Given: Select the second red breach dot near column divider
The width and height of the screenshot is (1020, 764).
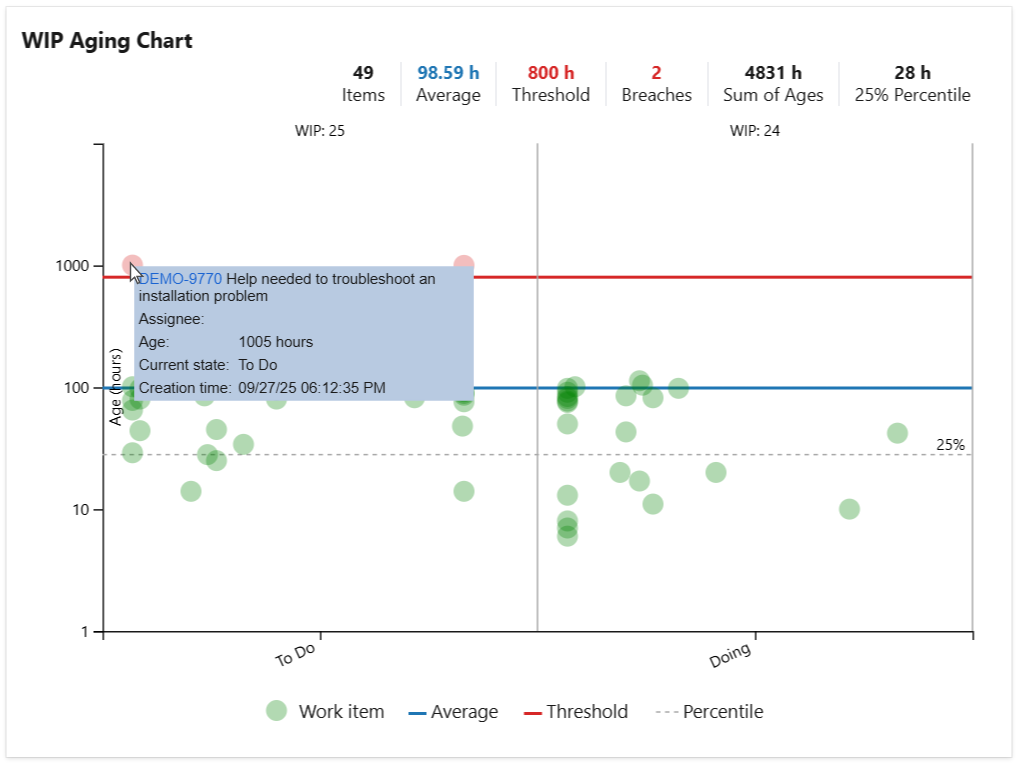Looking at the screenshot, I should [463, 263].
